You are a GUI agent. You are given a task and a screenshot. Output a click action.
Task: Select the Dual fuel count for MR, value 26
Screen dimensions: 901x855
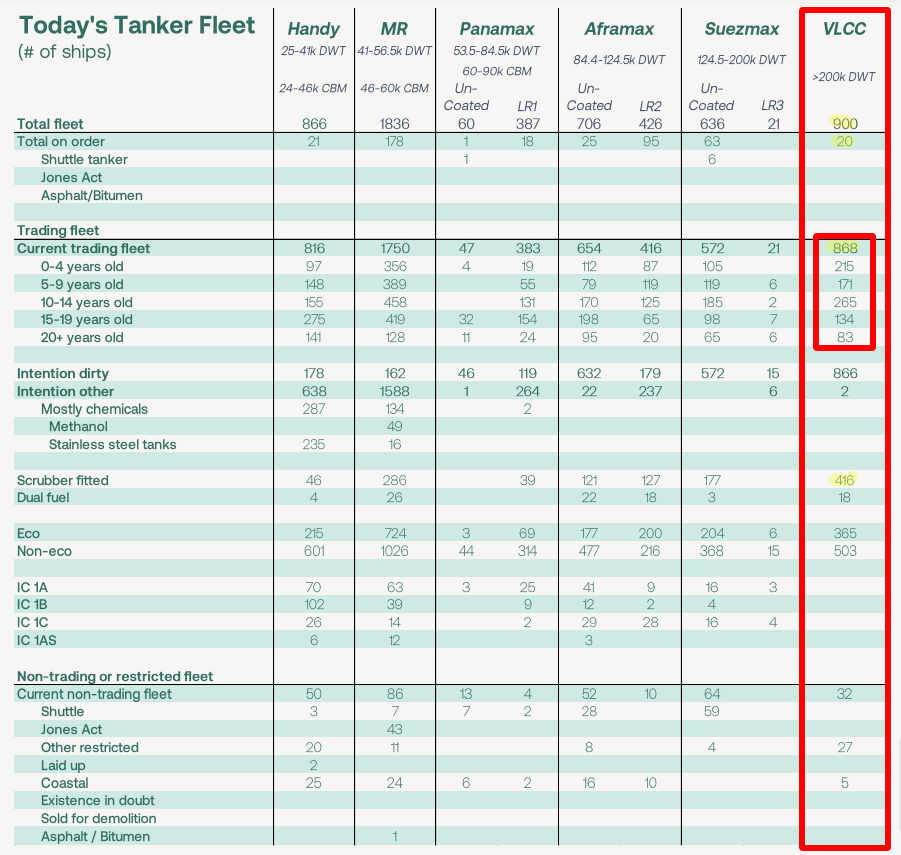pyautogui.click(x=394, y=498)
